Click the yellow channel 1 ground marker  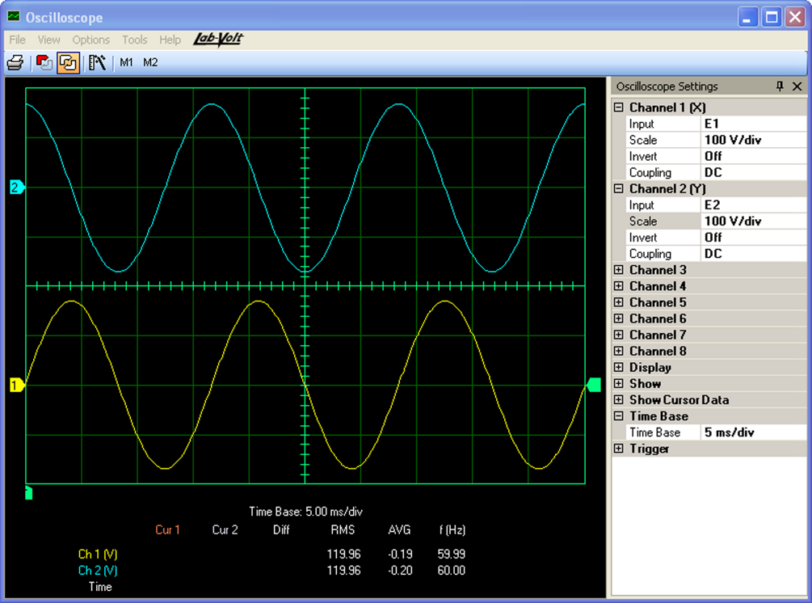(17, 385)
